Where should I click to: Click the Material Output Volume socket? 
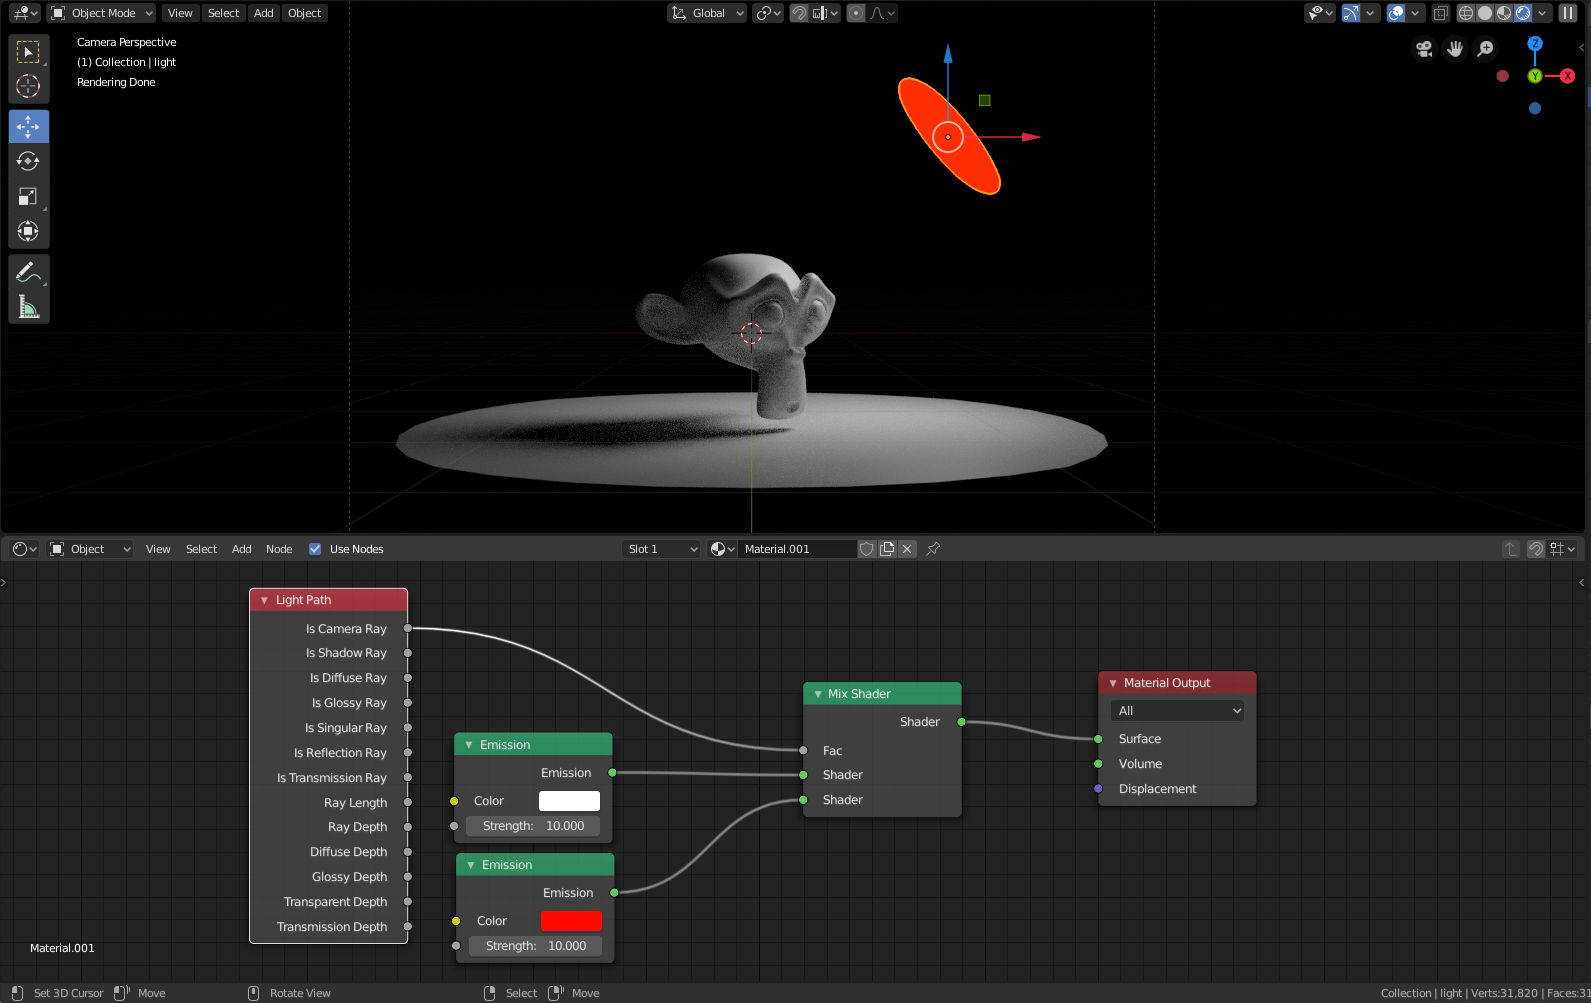pyautogui.click(x=1098, y=764)
